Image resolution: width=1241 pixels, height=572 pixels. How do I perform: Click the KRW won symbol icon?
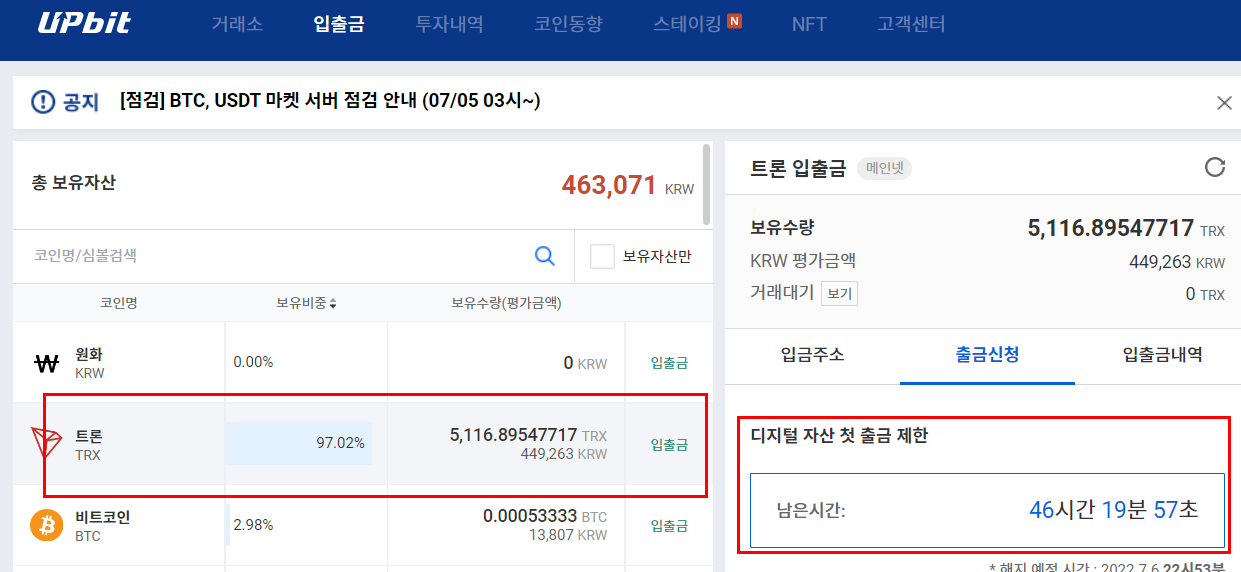coord(47,363)
